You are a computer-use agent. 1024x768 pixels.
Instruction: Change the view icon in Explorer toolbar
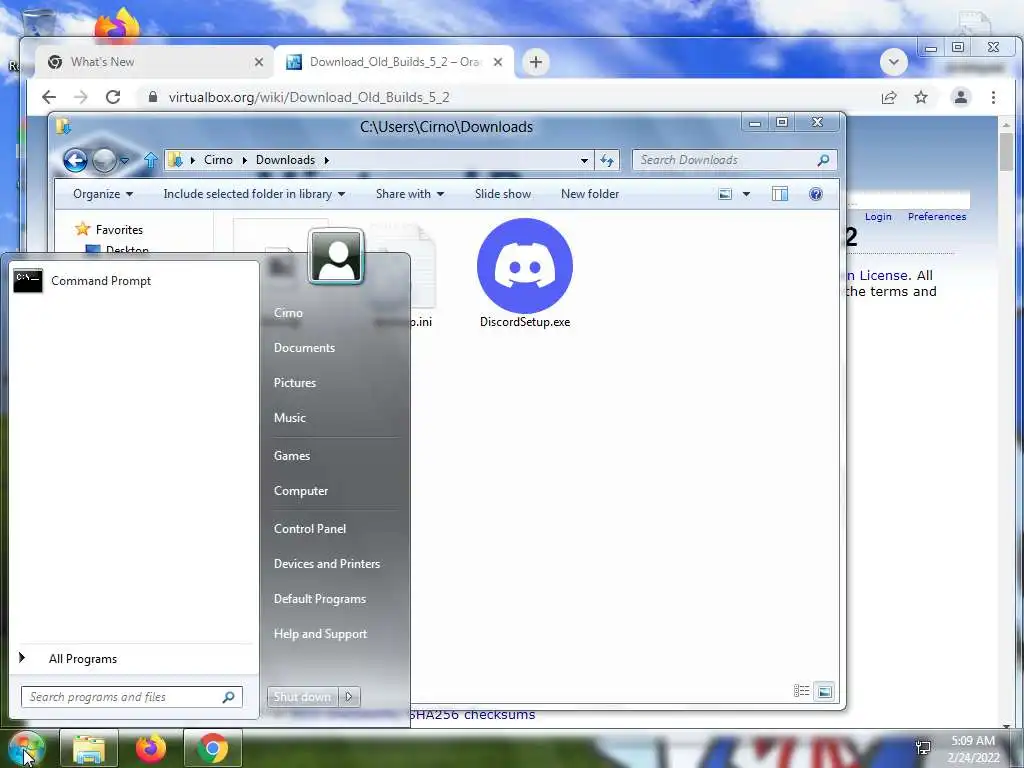click(x=725, y=194)
